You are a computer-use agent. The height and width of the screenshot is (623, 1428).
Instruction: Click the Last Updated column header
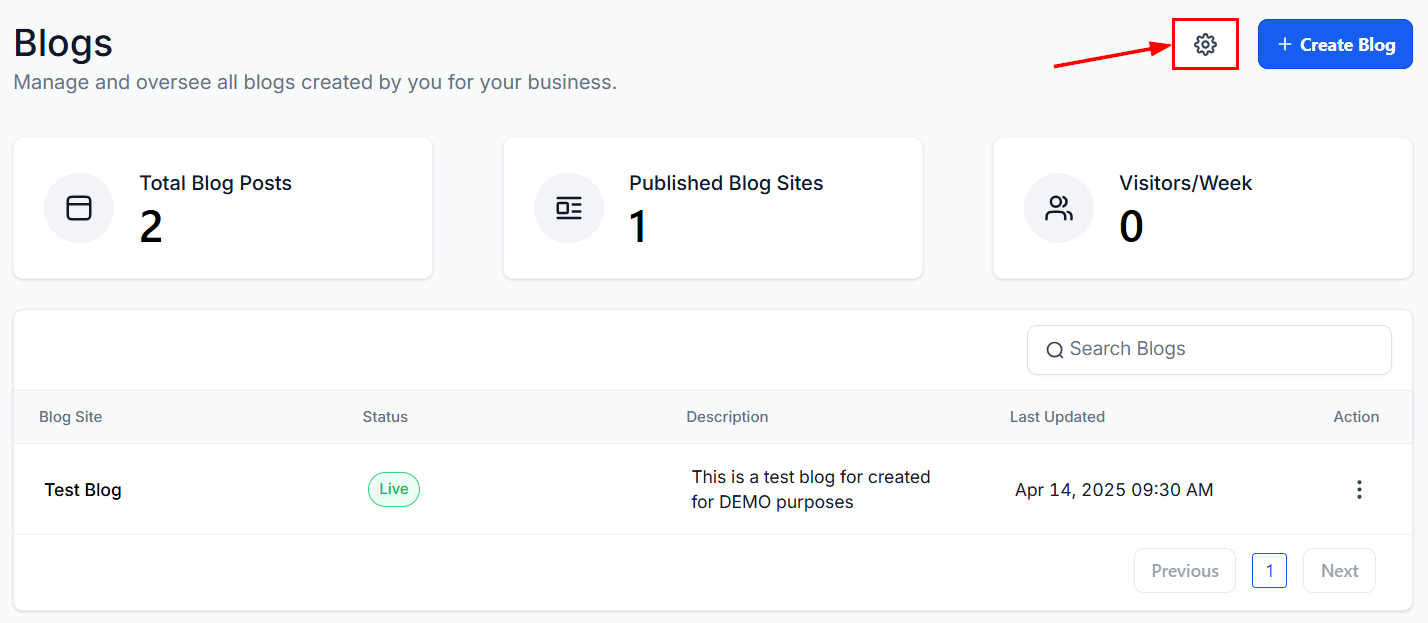(1057, 417)
